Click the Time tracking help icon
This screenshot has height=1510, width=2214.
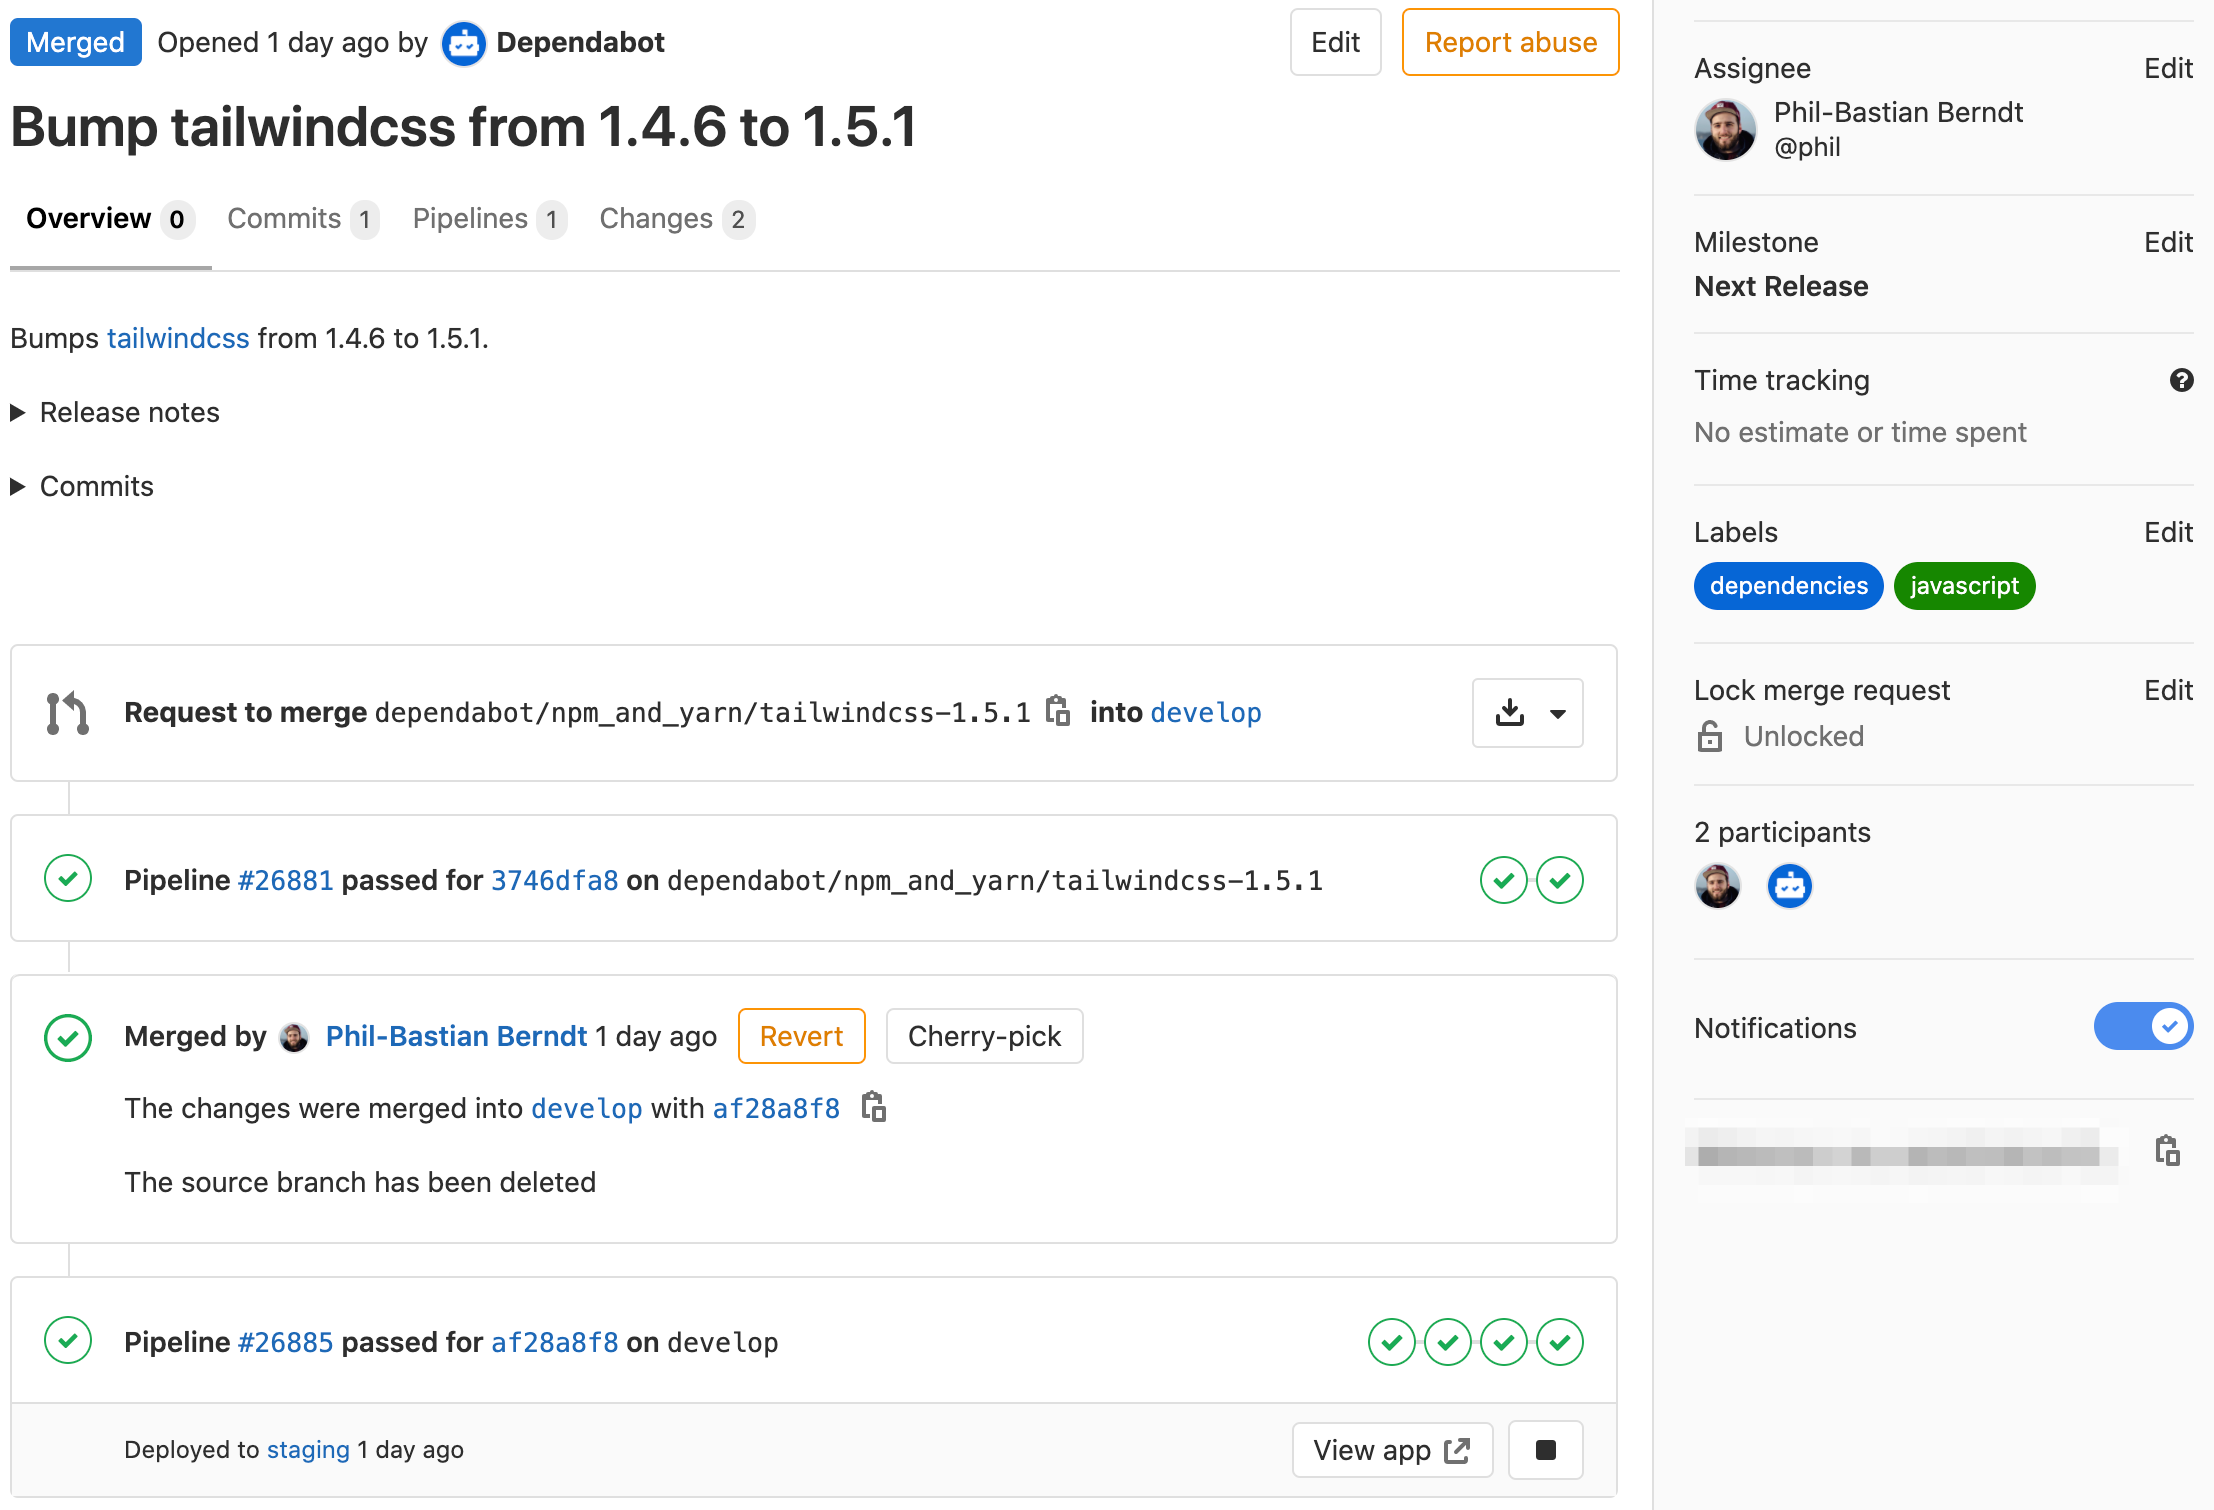[2181, 380]
